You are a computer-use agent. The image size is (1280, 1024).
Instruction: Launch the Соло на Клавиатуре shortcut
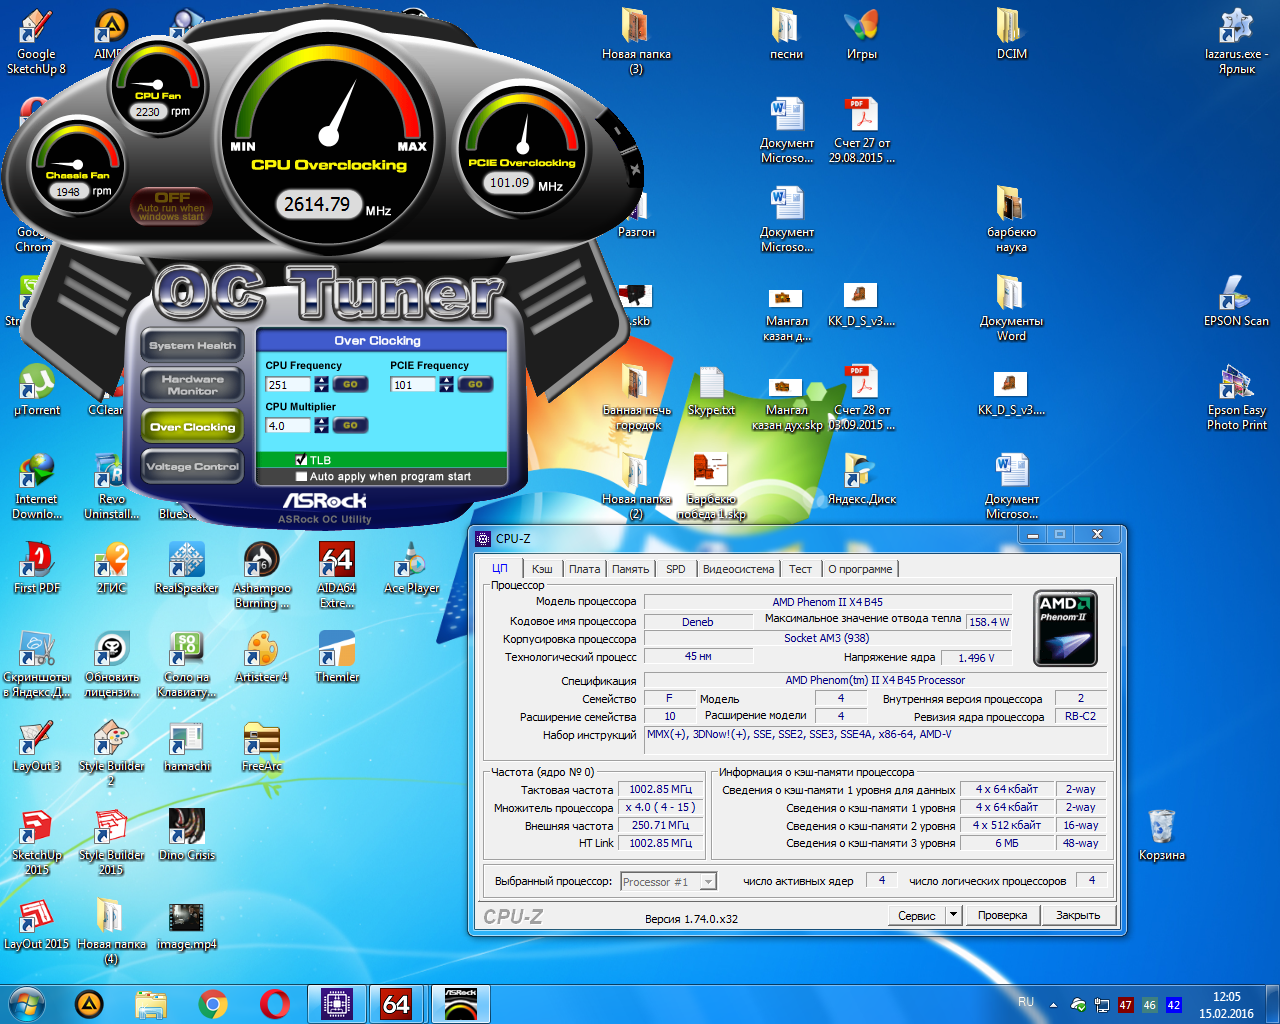click(187, 665)
